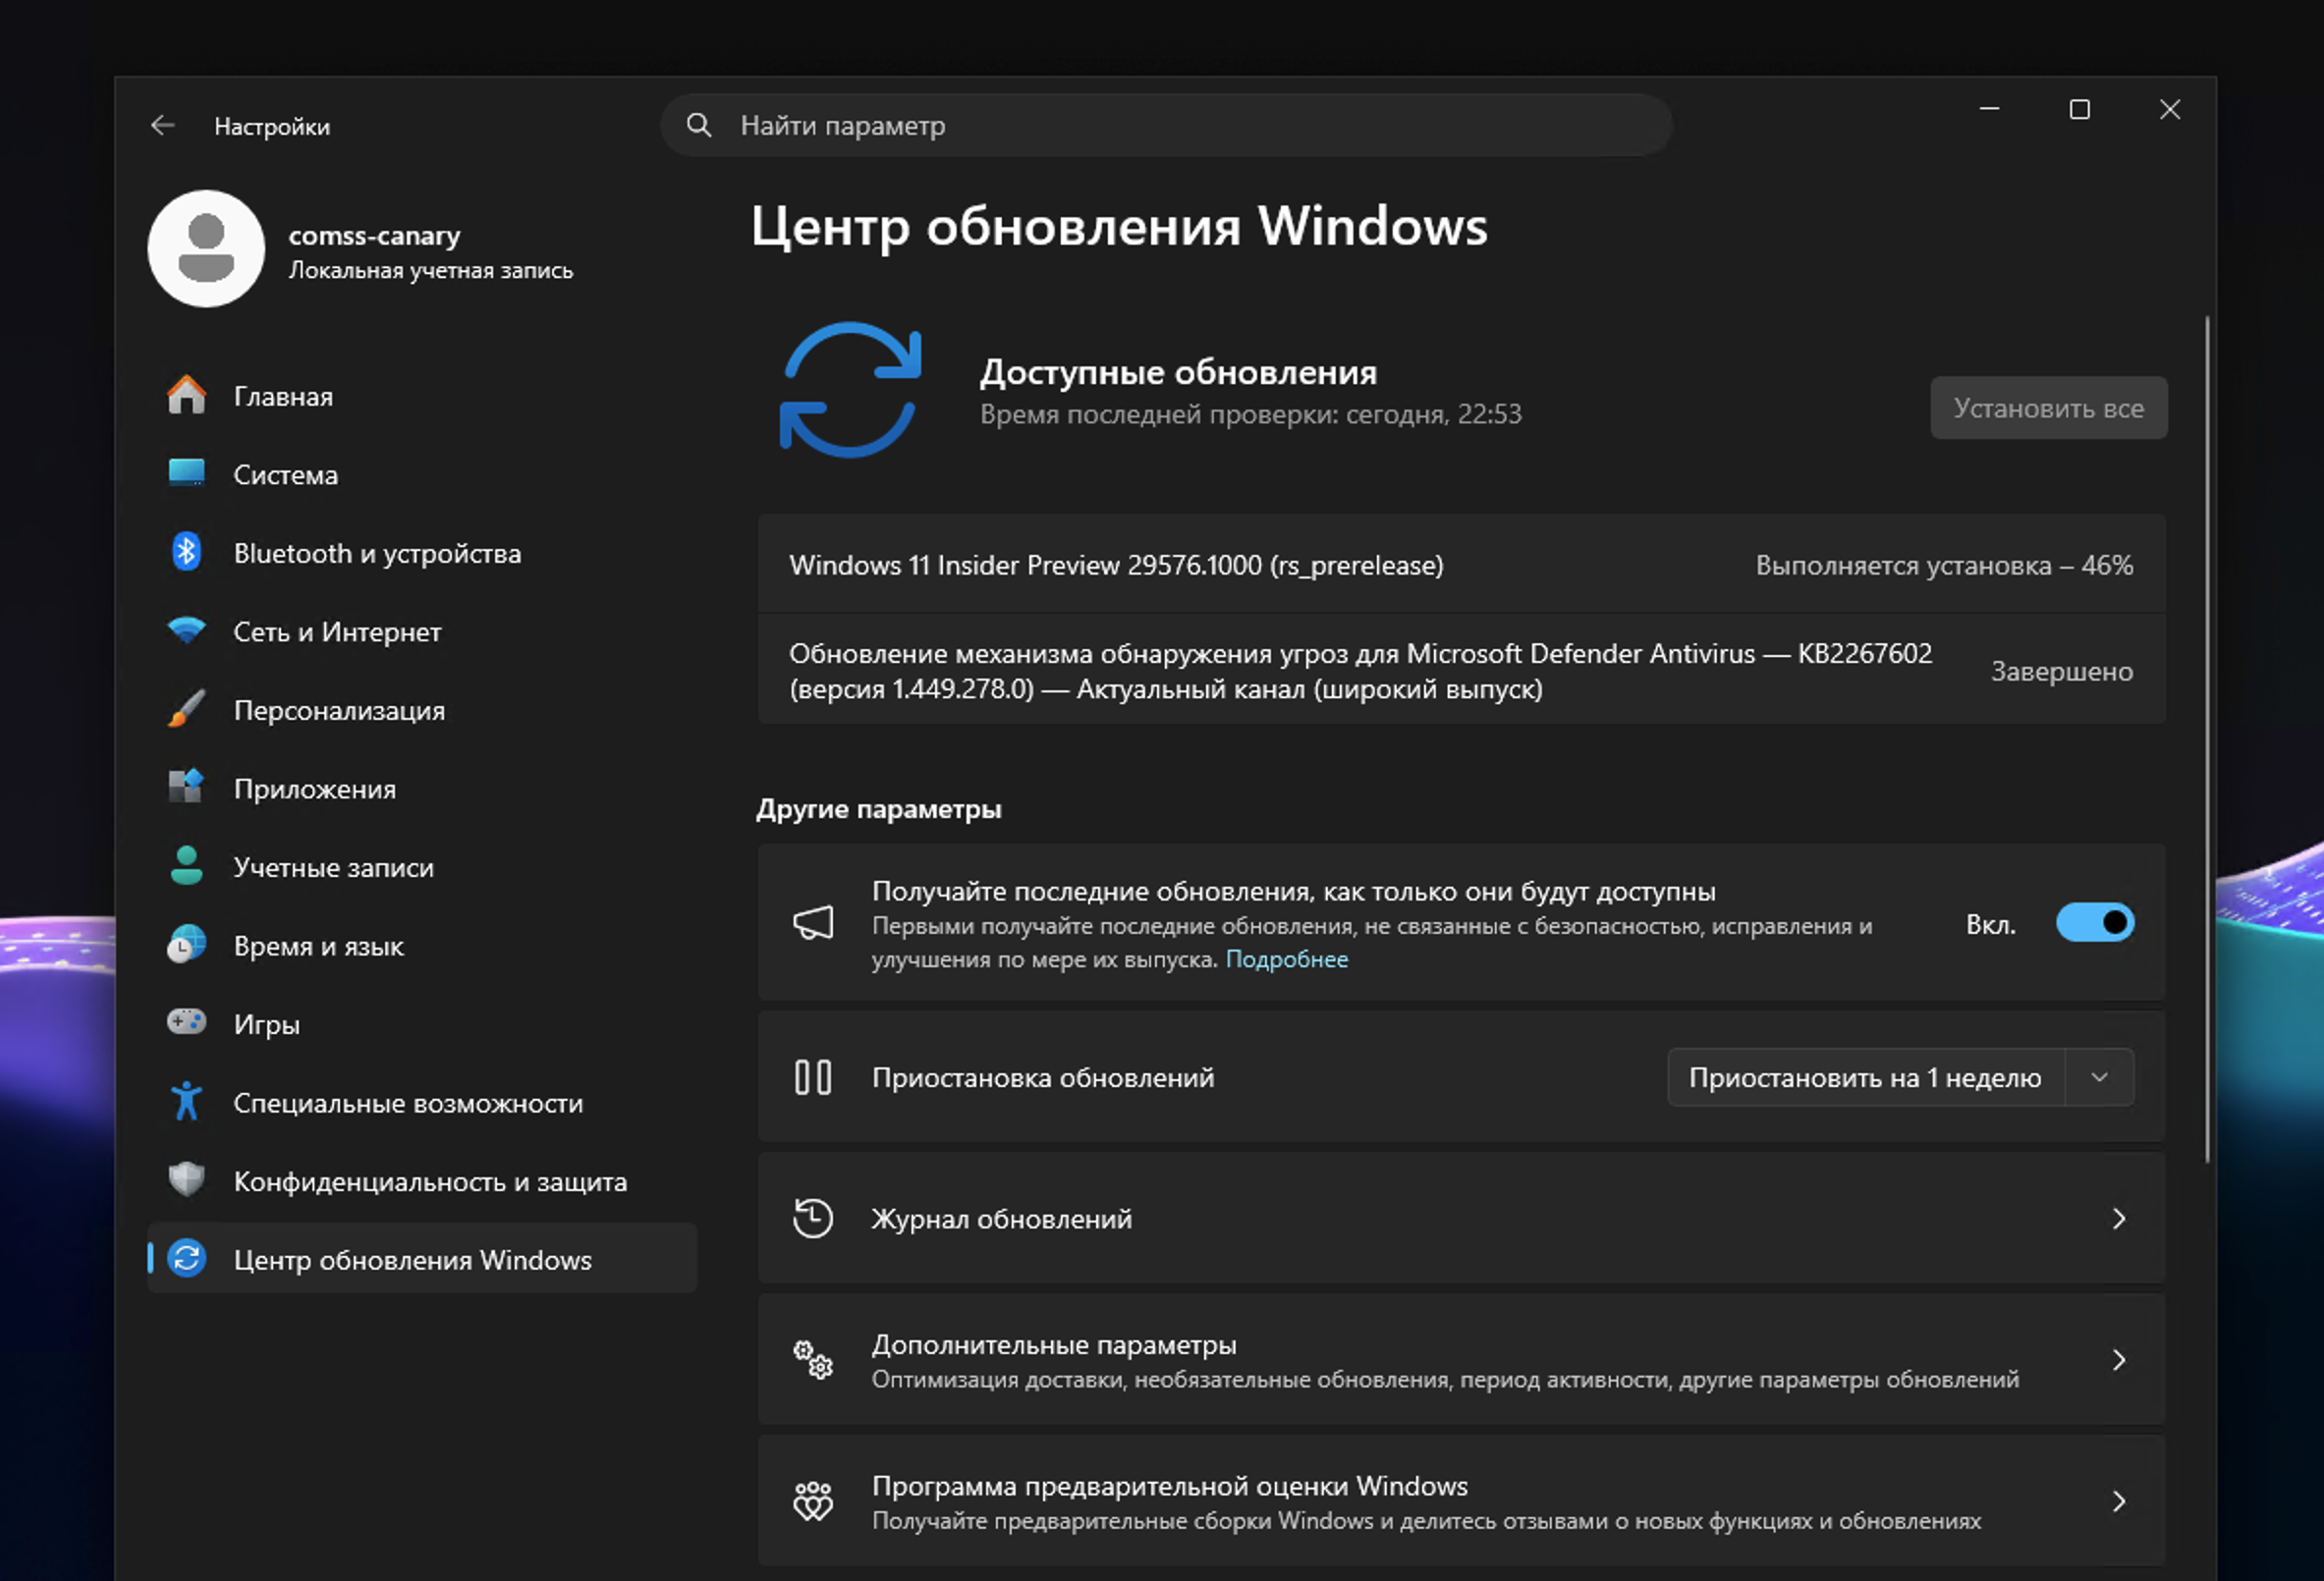Close the Settings window
The height and width of the screenshot is (1581, 2324).
tap(2170, 109)
